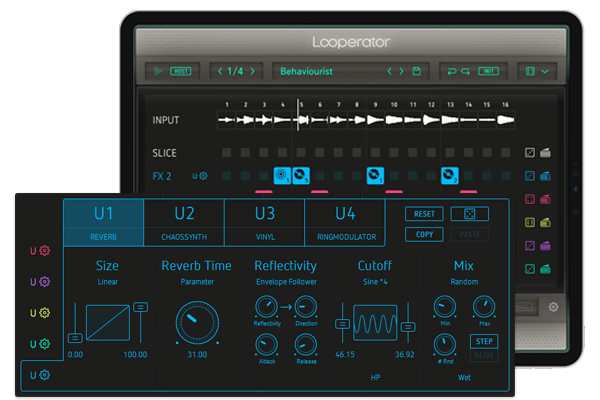Switch to the U3 VINYL tab
The width and height of the screenshot is (600, 400).
[265, 222]
